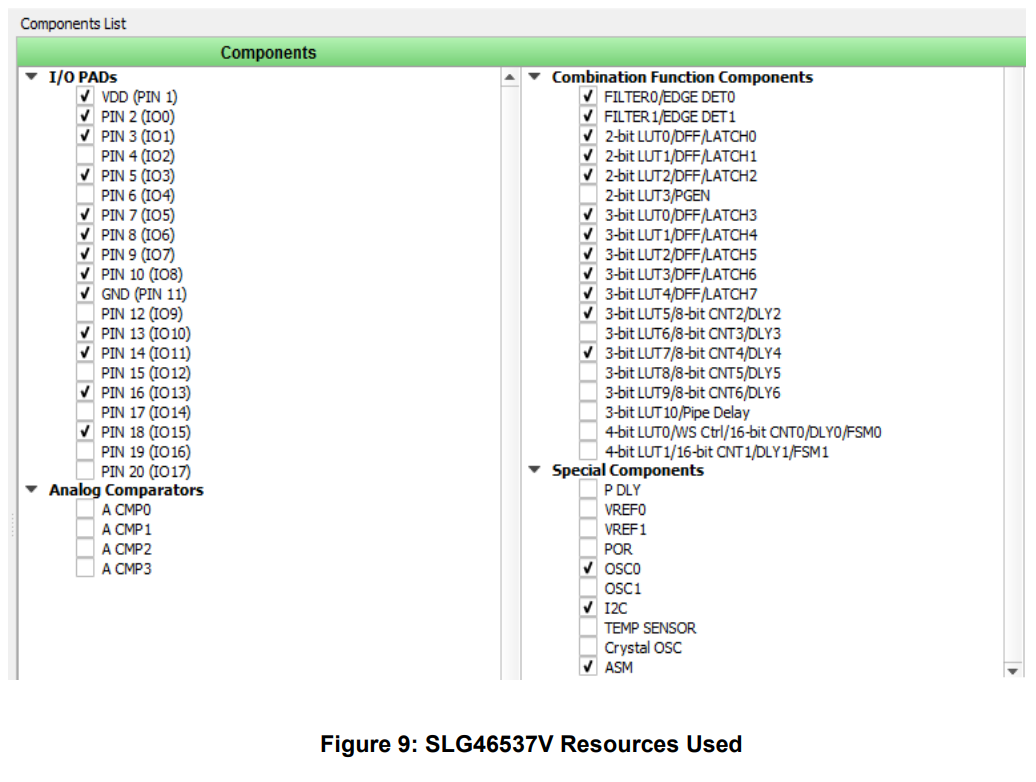
Task: Uncheck PIN 8 (IO6) checkbox
Action: click(85, 234)
